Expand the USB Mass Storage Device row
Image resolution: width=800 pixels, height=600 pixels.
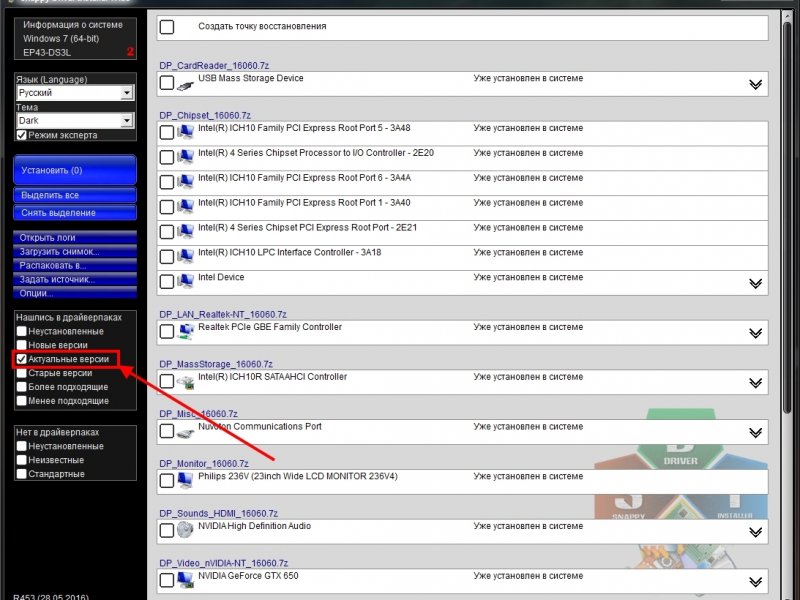(756, 84)
